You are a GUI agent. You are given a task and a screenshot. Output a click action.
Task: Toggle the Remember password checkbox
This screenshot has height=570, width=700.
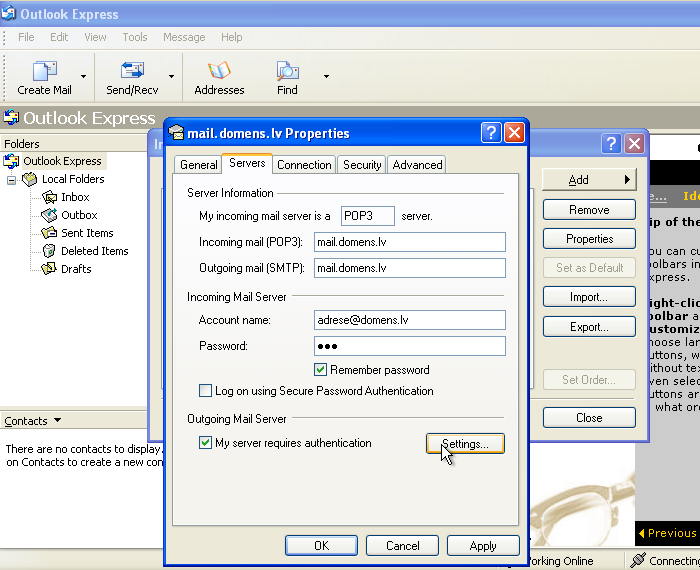pos(321,370)
